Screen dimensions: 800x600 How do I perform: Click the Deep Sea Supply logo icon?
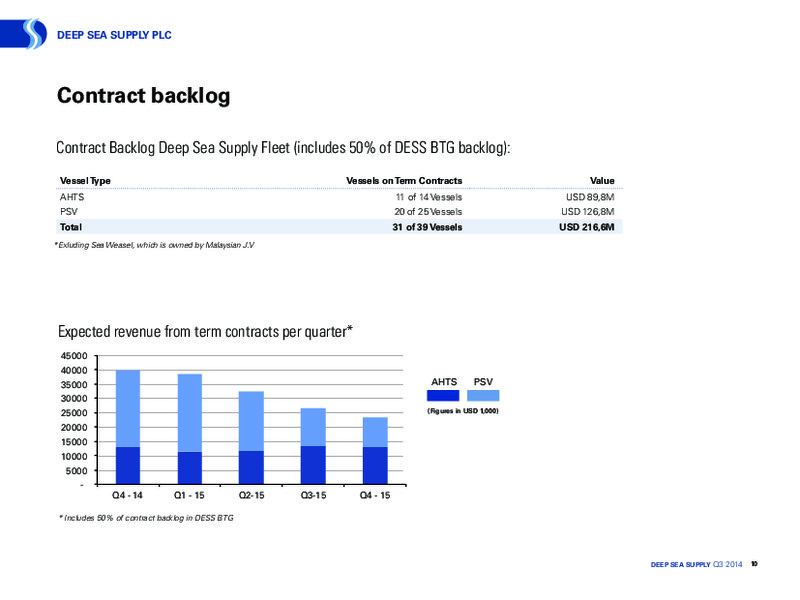[x=23, y=34]
